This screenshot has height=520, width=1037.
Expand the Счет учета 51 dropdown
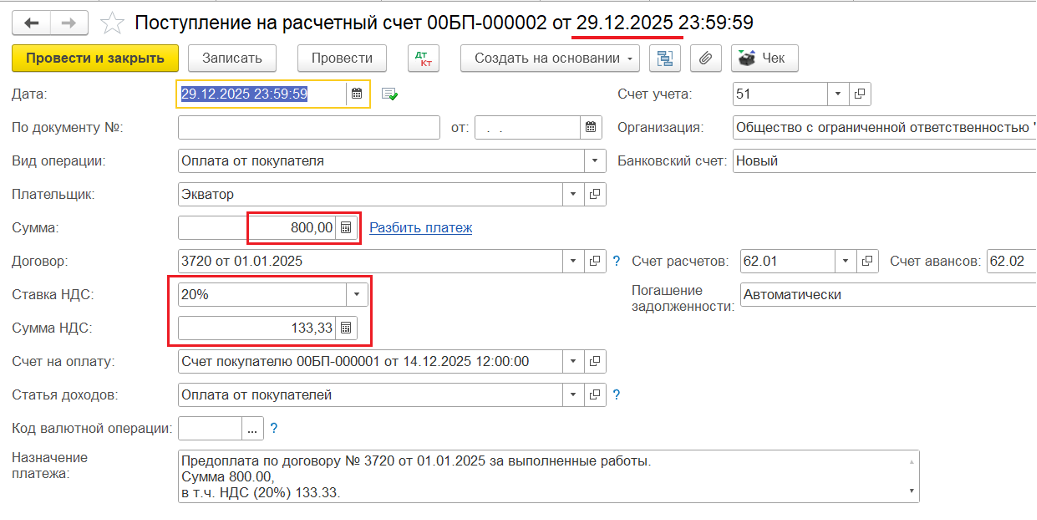tap(837, 94)
